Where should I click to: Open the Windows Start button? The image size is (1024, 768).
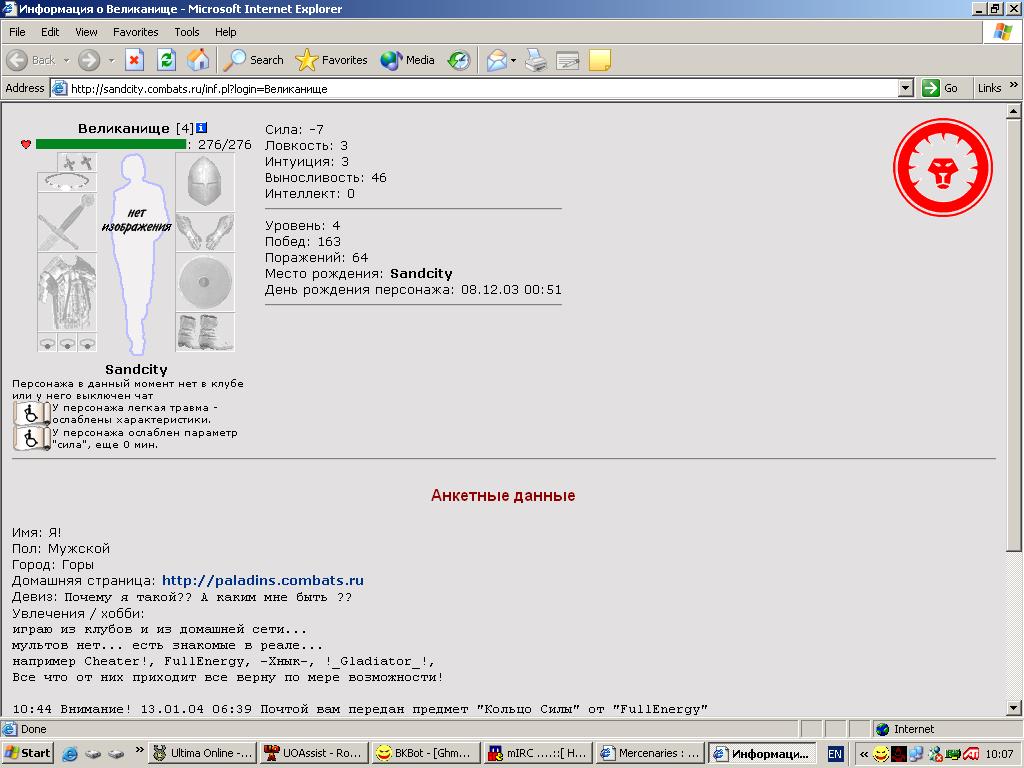[x=27, y=753]
